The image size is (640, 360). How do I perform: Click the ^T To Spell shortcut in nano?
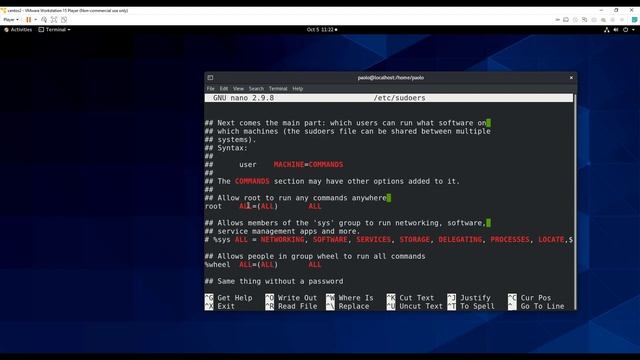(x=471, y=307)
